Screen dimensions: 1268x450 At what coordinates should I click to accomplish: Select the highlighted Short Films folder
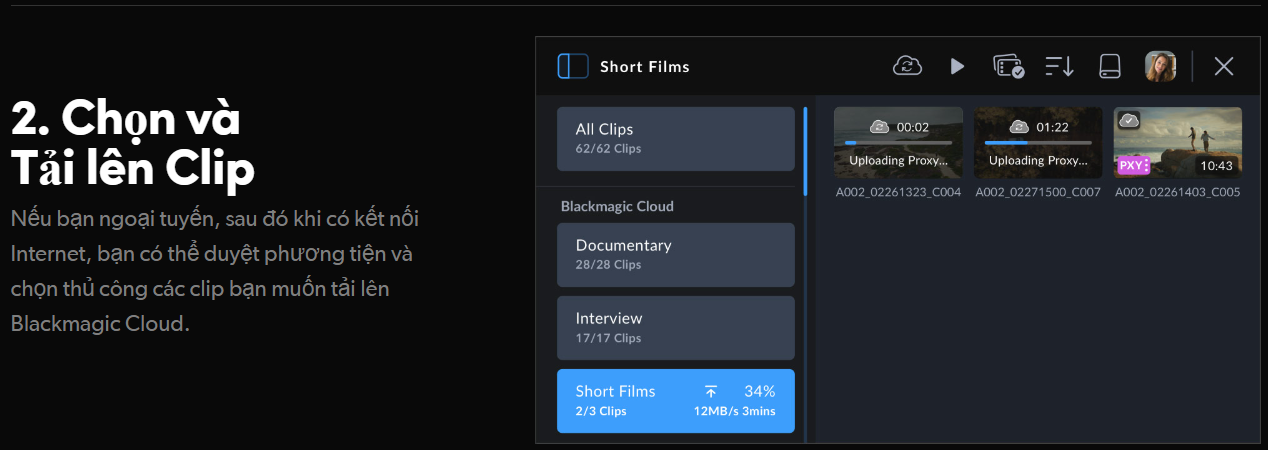coord(676,401)
